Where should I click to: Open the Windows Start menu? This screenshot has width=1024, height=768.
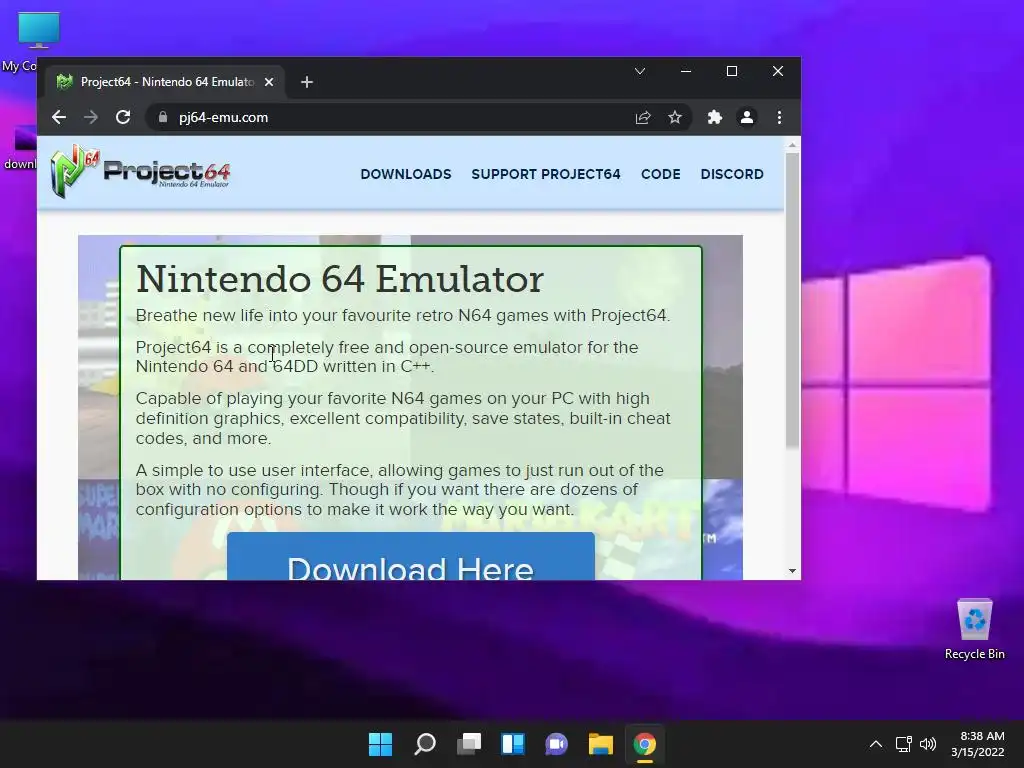(x=381, y=744)
